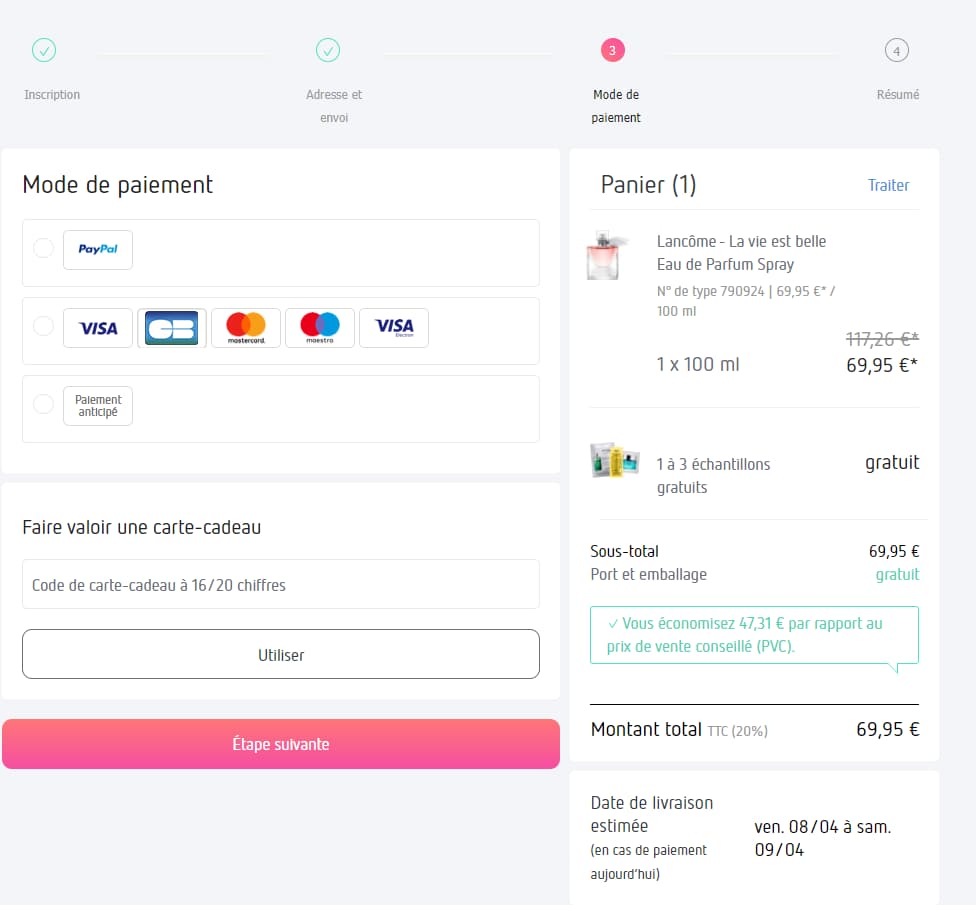Click the Mode de paiement step 3 indicator

(613, 50)
